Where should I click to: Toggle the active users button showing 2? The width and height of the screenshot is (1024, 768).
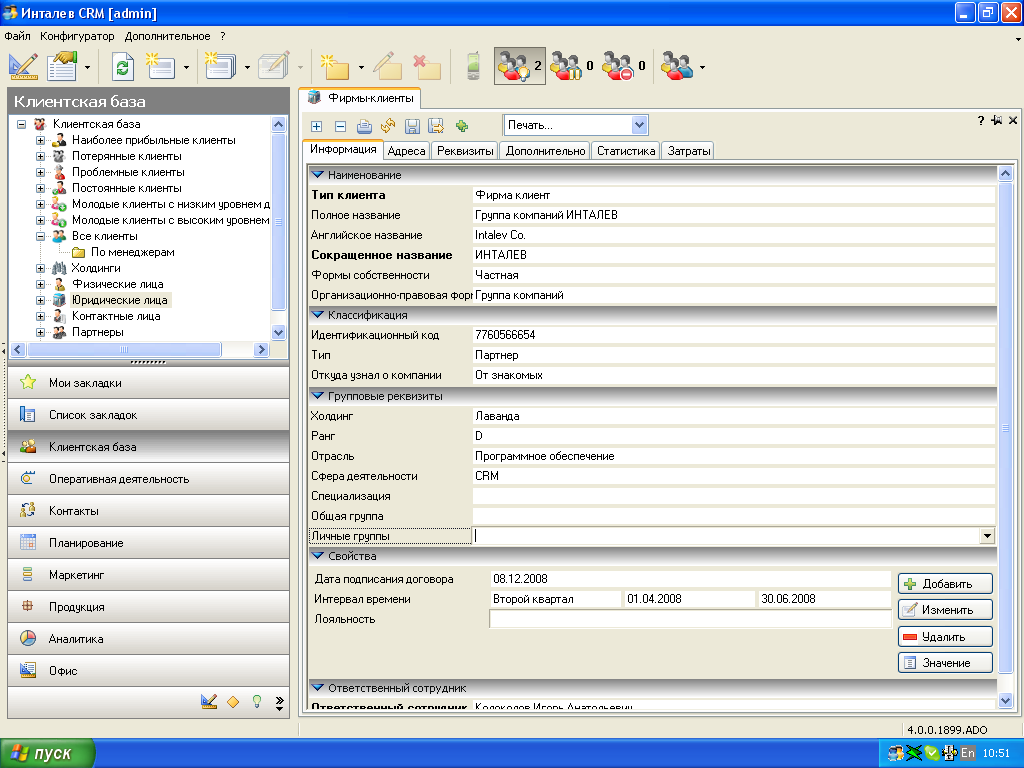519,67
